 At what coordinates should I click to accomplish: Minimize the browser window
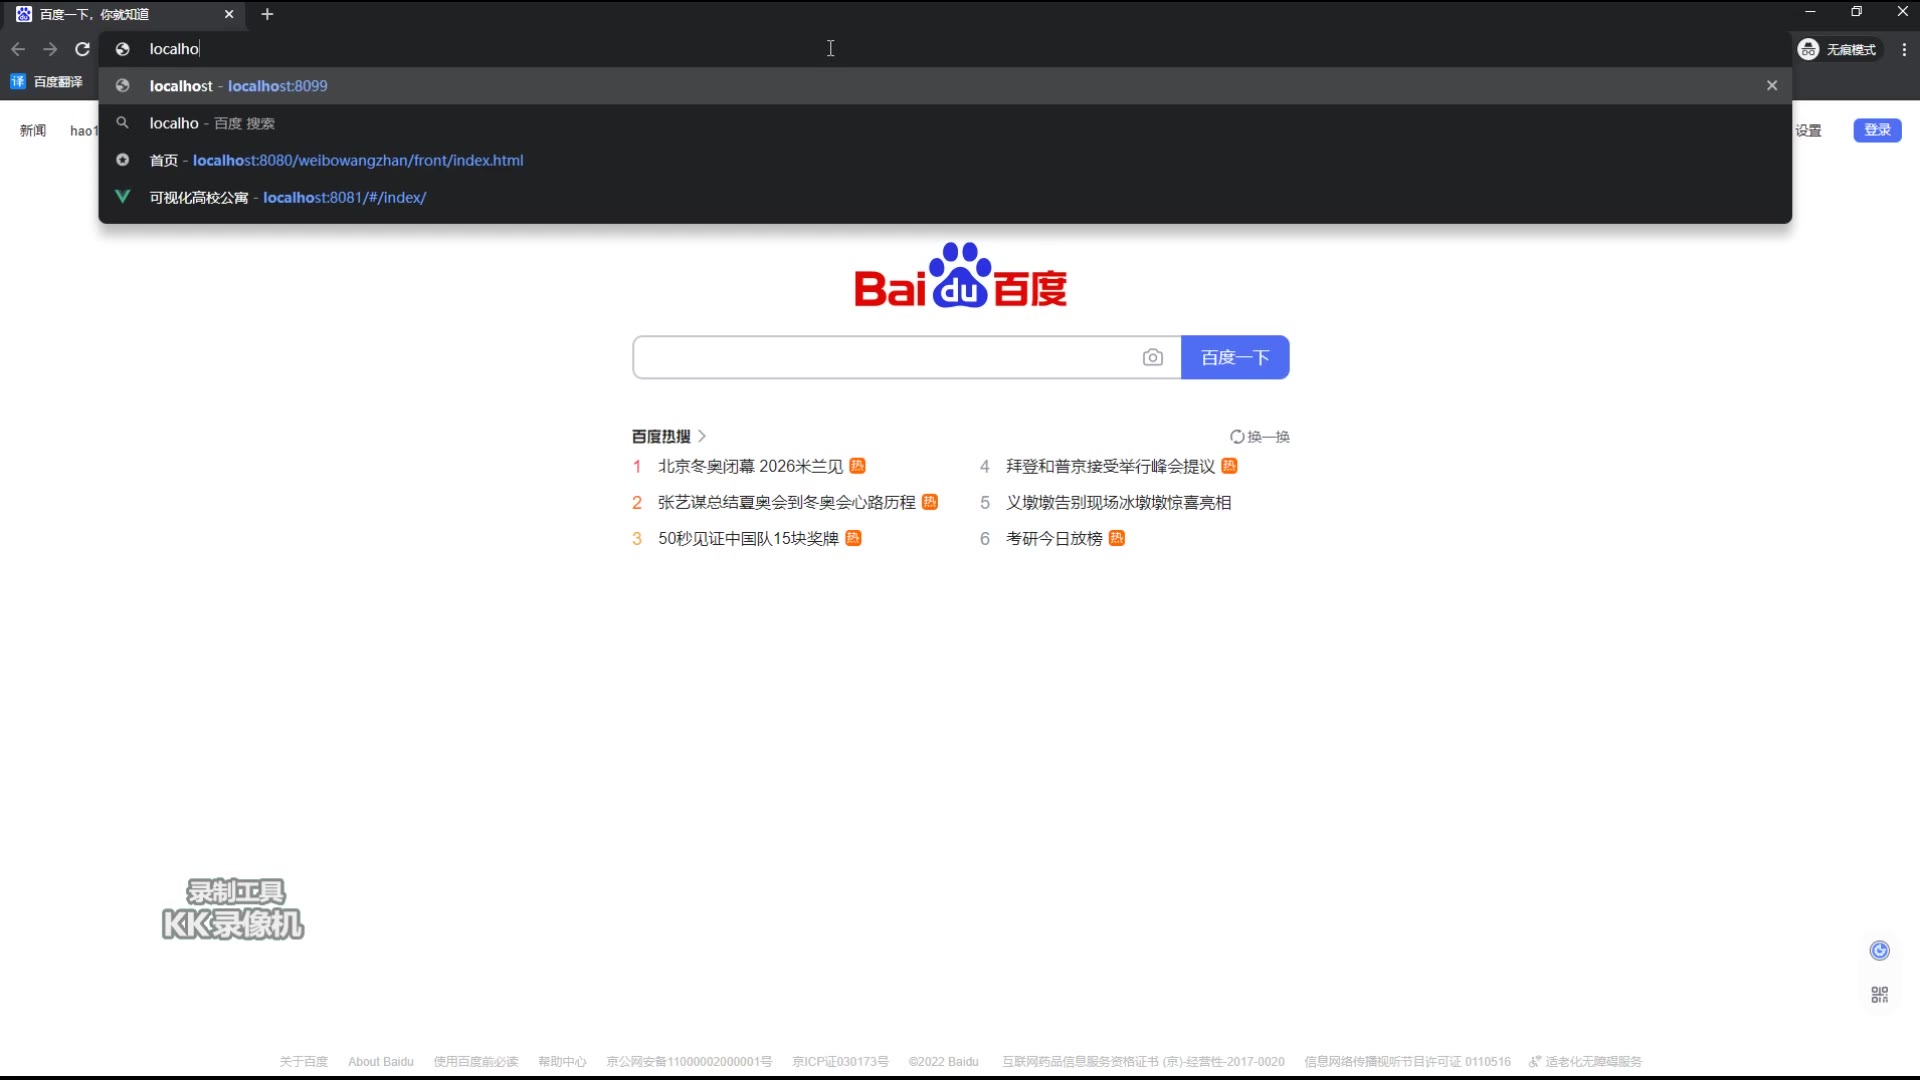click(1810, 12)
